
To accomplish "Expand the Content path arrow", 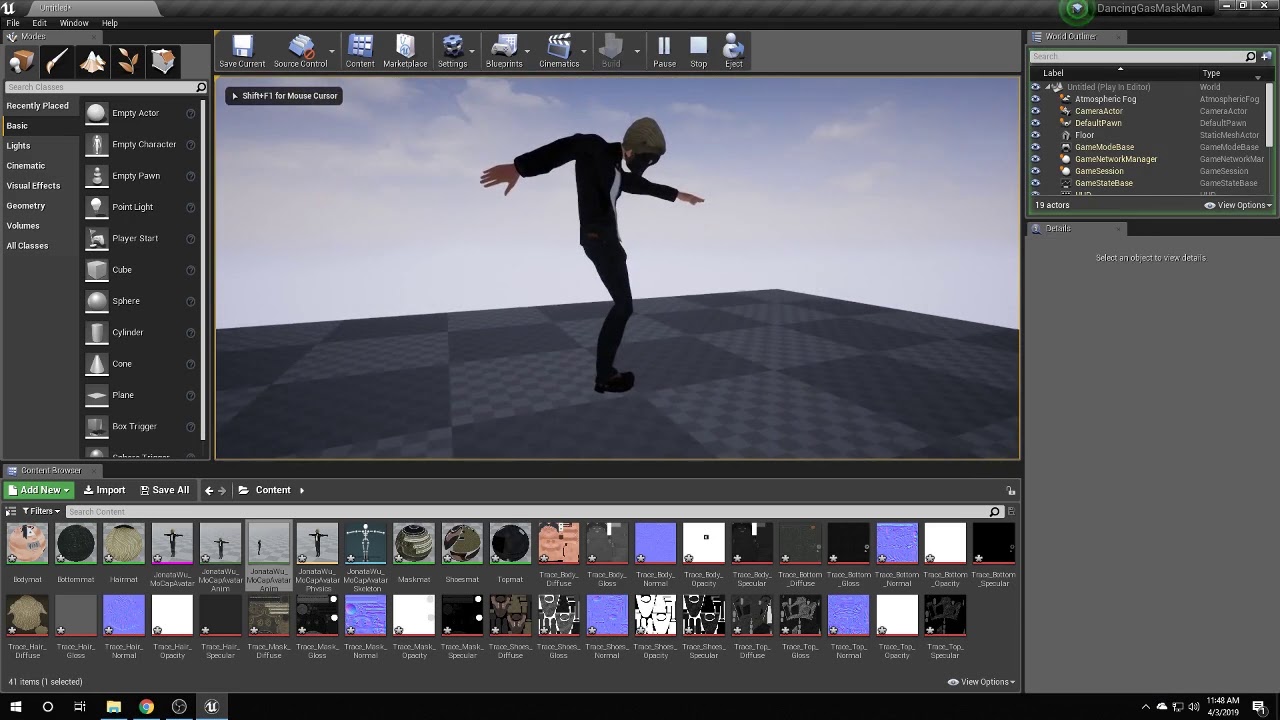I will [x=302, y=490].
